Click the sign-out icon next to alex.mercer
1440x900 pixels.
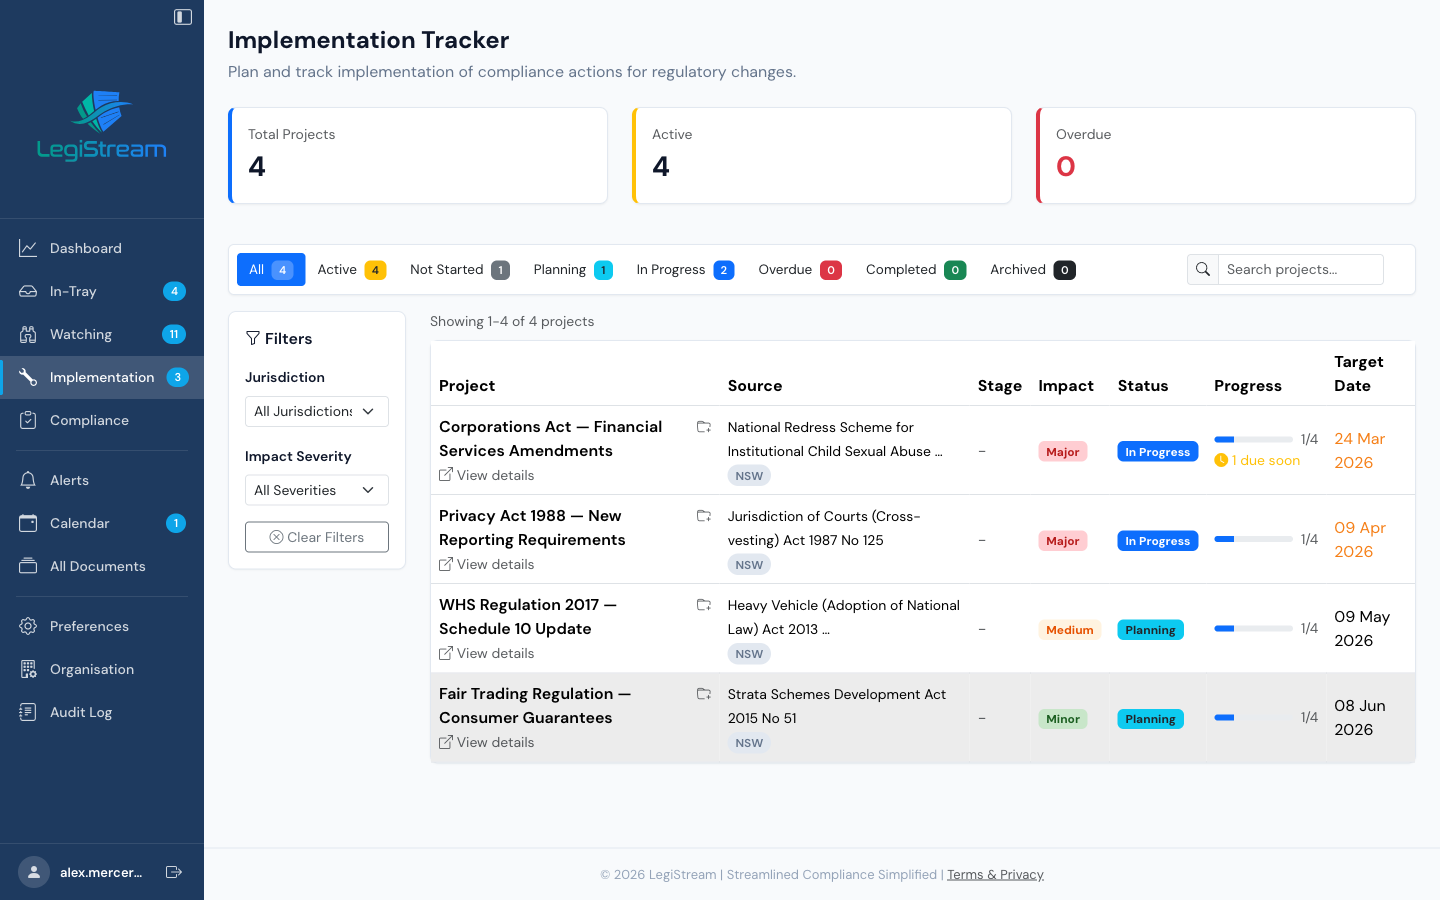click(x=174, y=872)
